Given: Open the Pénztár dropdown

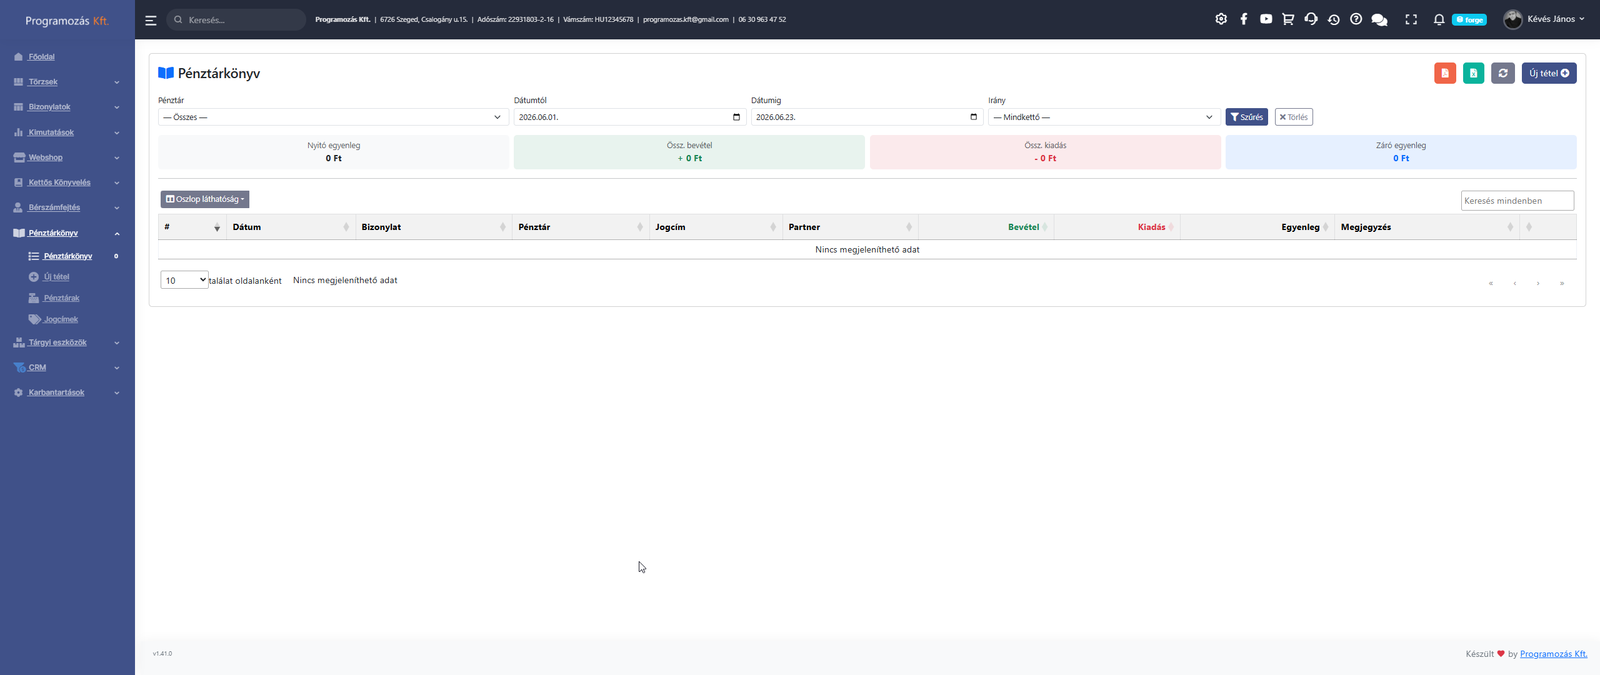Looking at the screenshot, I should click(333, 117).
